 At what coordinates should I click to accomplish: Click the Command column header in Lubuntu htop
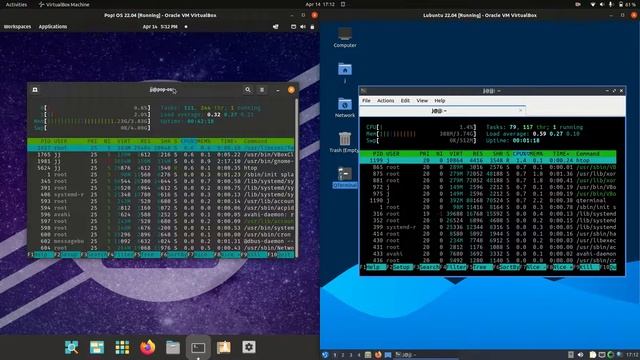coord(588,154)
